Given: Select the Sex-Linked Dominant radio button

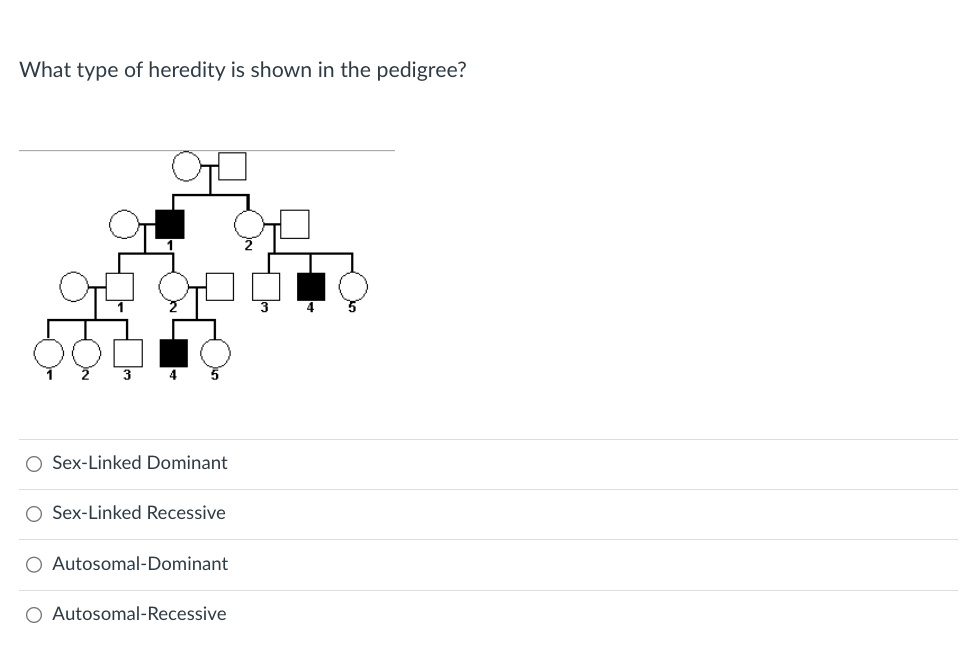Looking at the screenshot, I should (34, 463).
